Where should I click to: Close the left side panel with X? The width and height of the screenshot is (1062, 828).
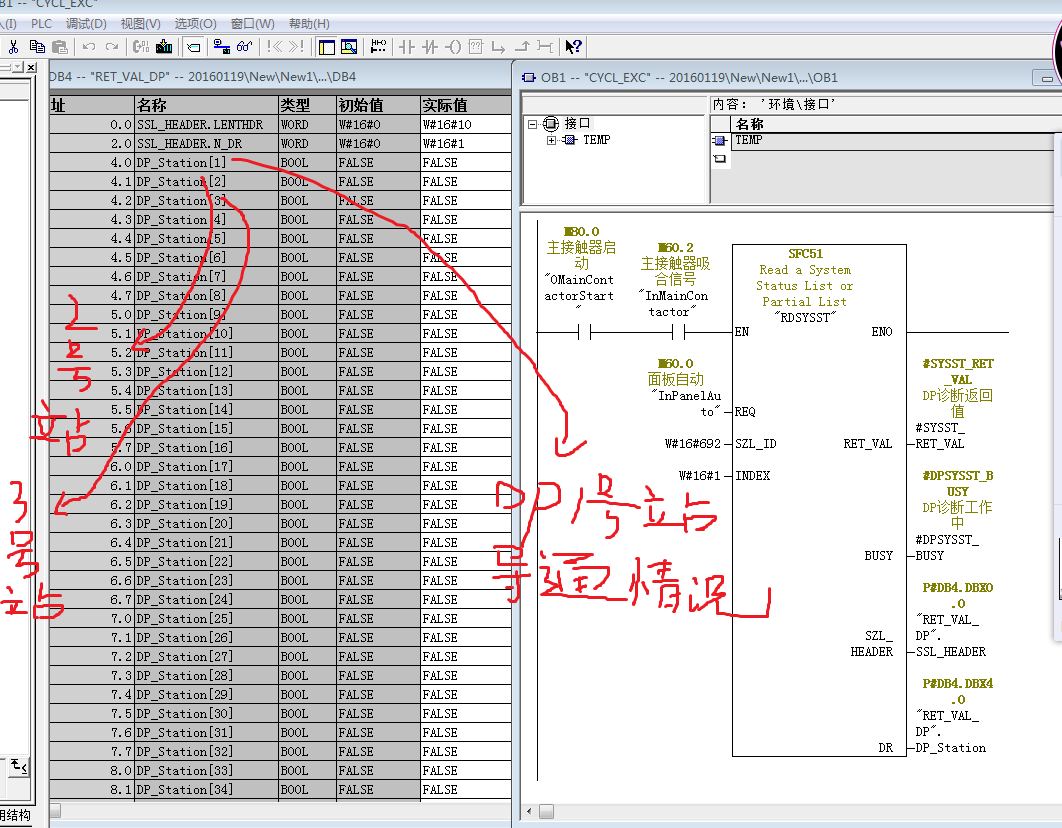pyautogui.click(x=31, y=66)
